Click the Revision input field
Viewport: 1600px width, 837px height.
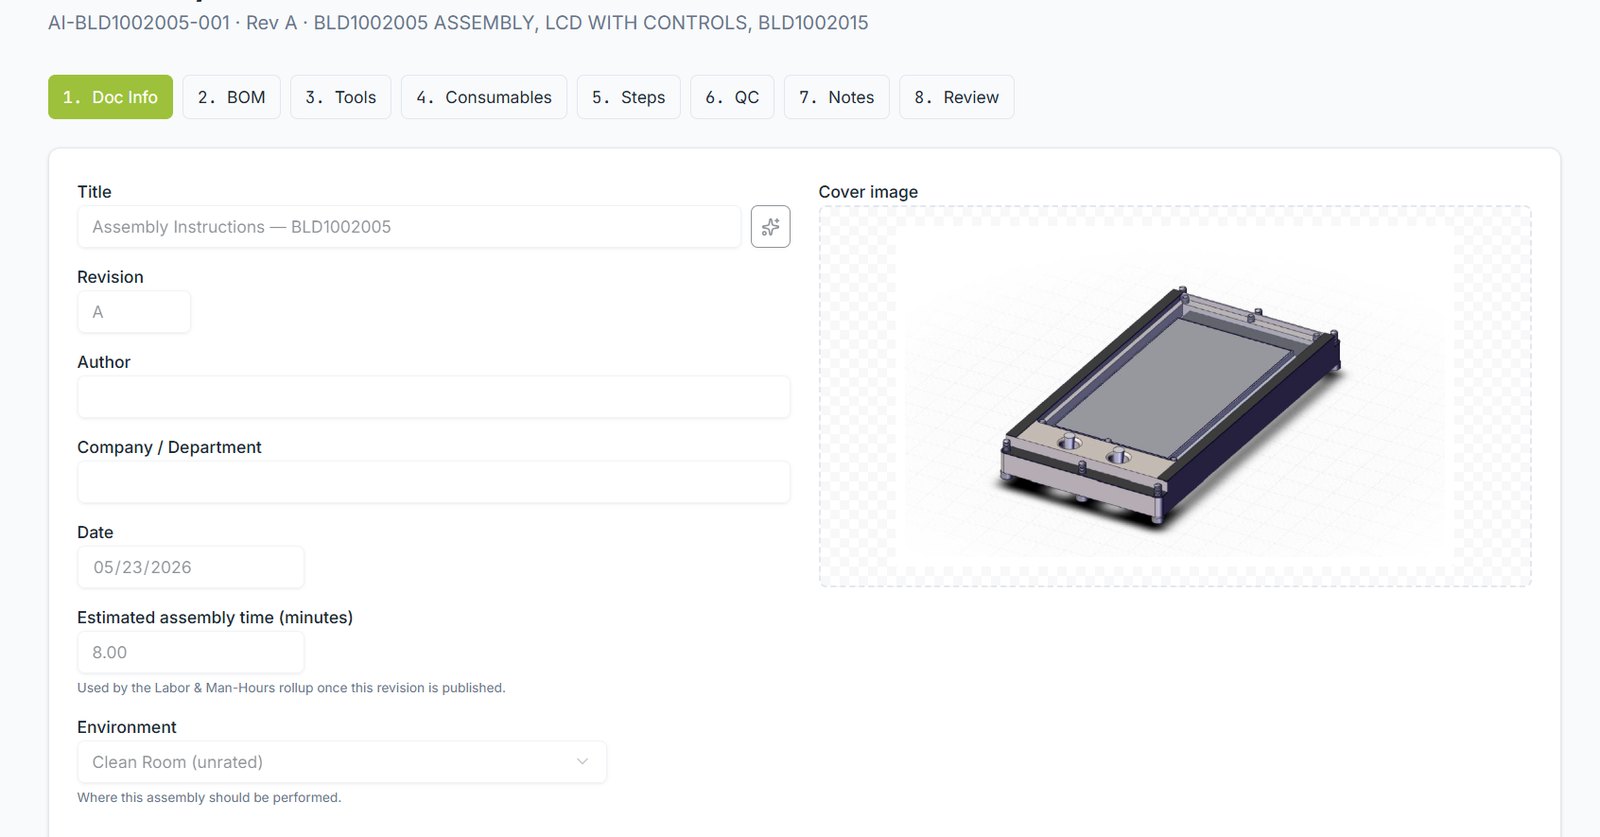pos(134,312)
